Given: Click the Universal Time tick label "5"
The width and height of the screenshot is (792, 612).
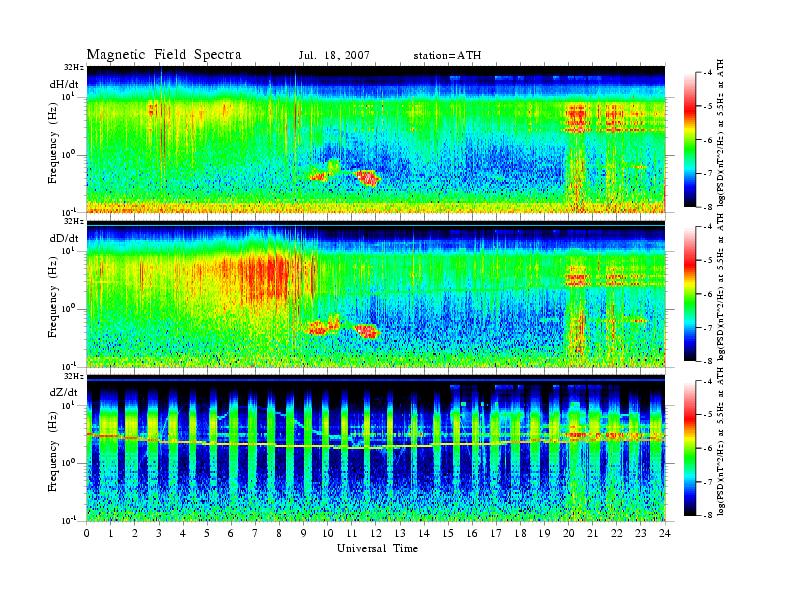Looking at the screenshot, I should click(207, 534).
